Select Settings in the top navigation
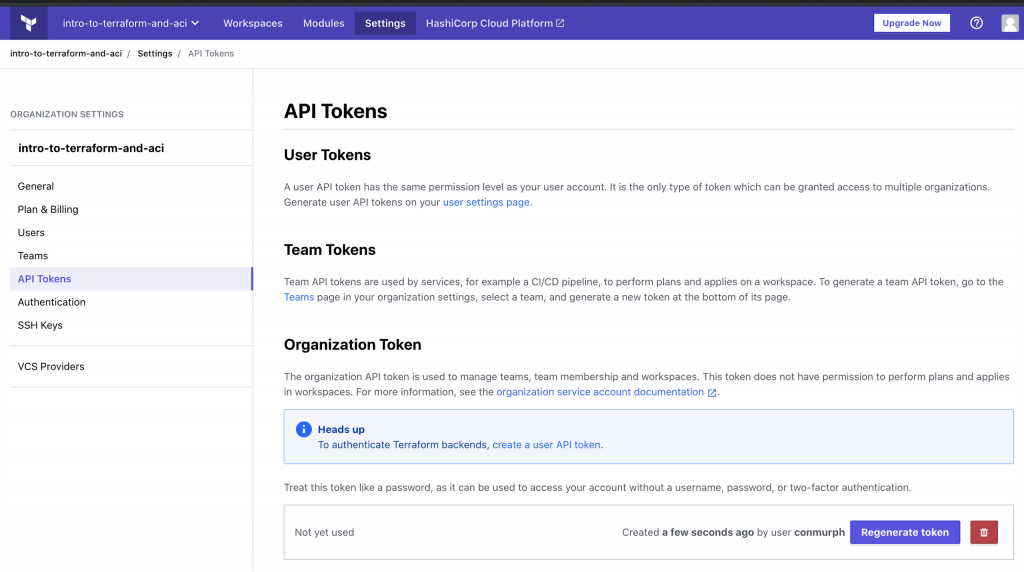Viewport: 1024px width, 572px height. click(385, 23)
